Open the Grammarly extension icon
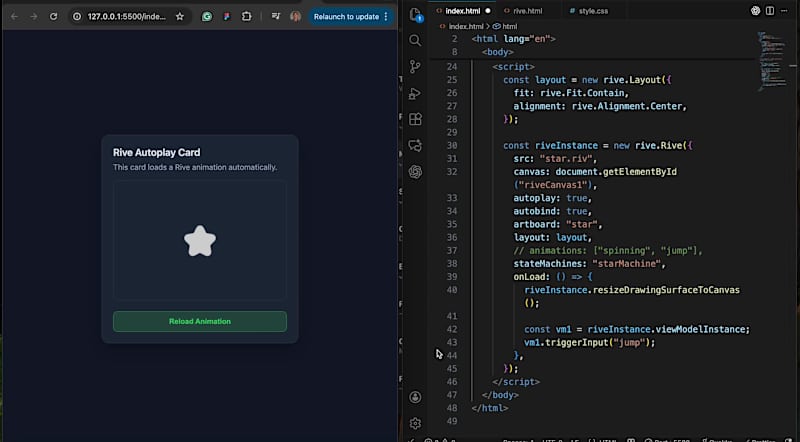 coord(207,17)
